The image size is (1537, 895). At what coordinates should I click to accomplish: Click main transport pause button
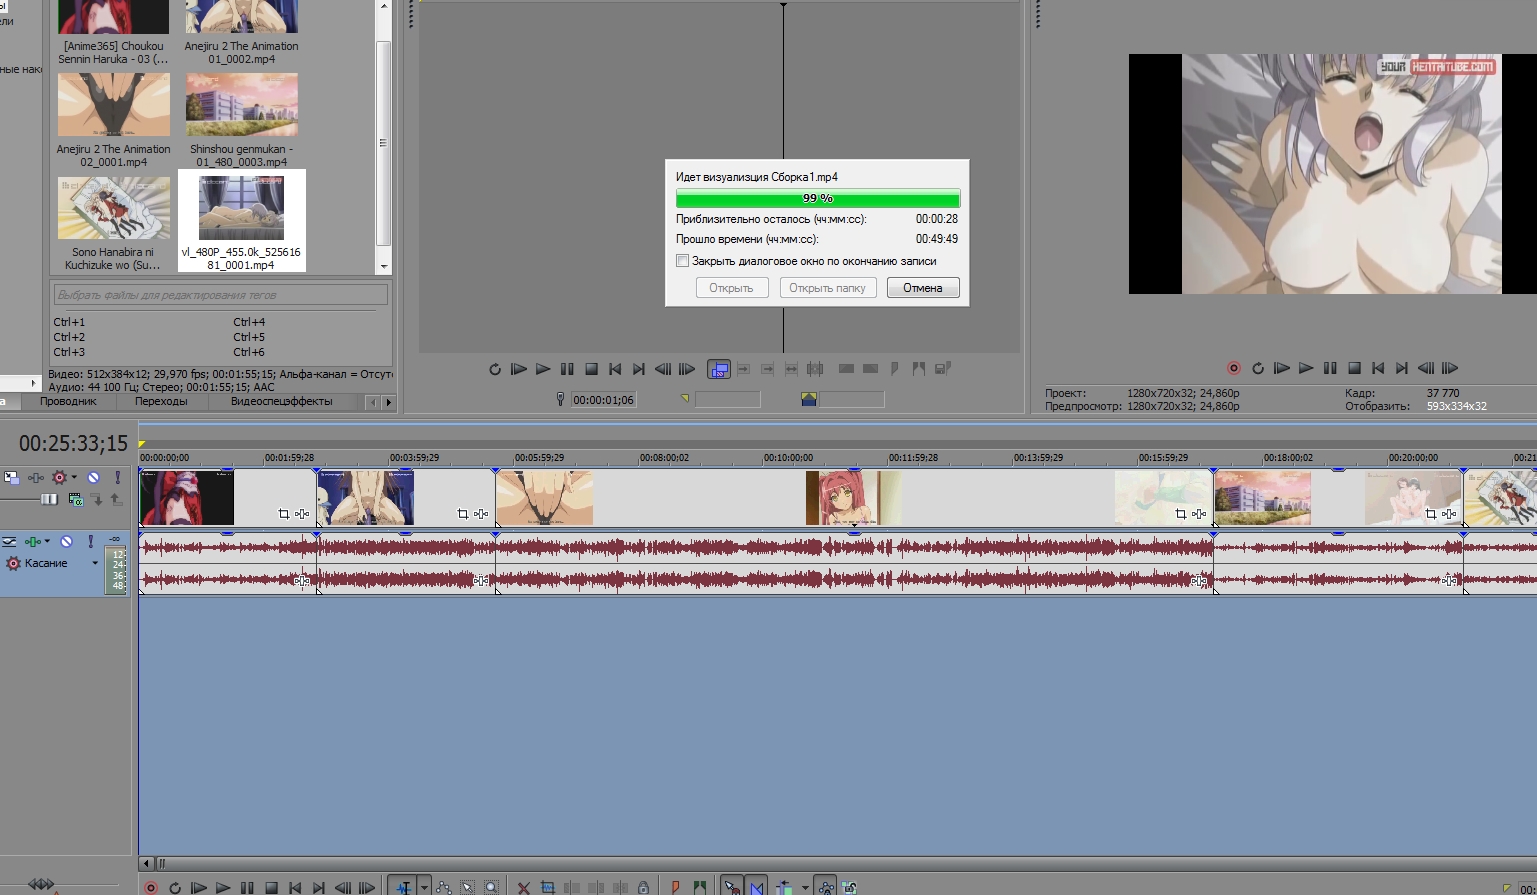click(x=247, y=887)
